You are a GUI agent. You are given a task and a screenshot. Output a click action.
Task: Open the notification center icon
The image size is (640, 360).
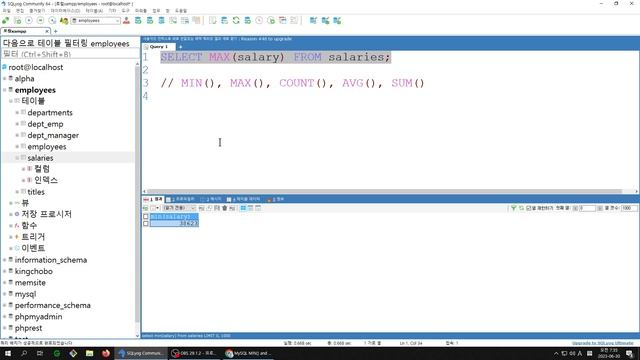[x=630, y=353]
